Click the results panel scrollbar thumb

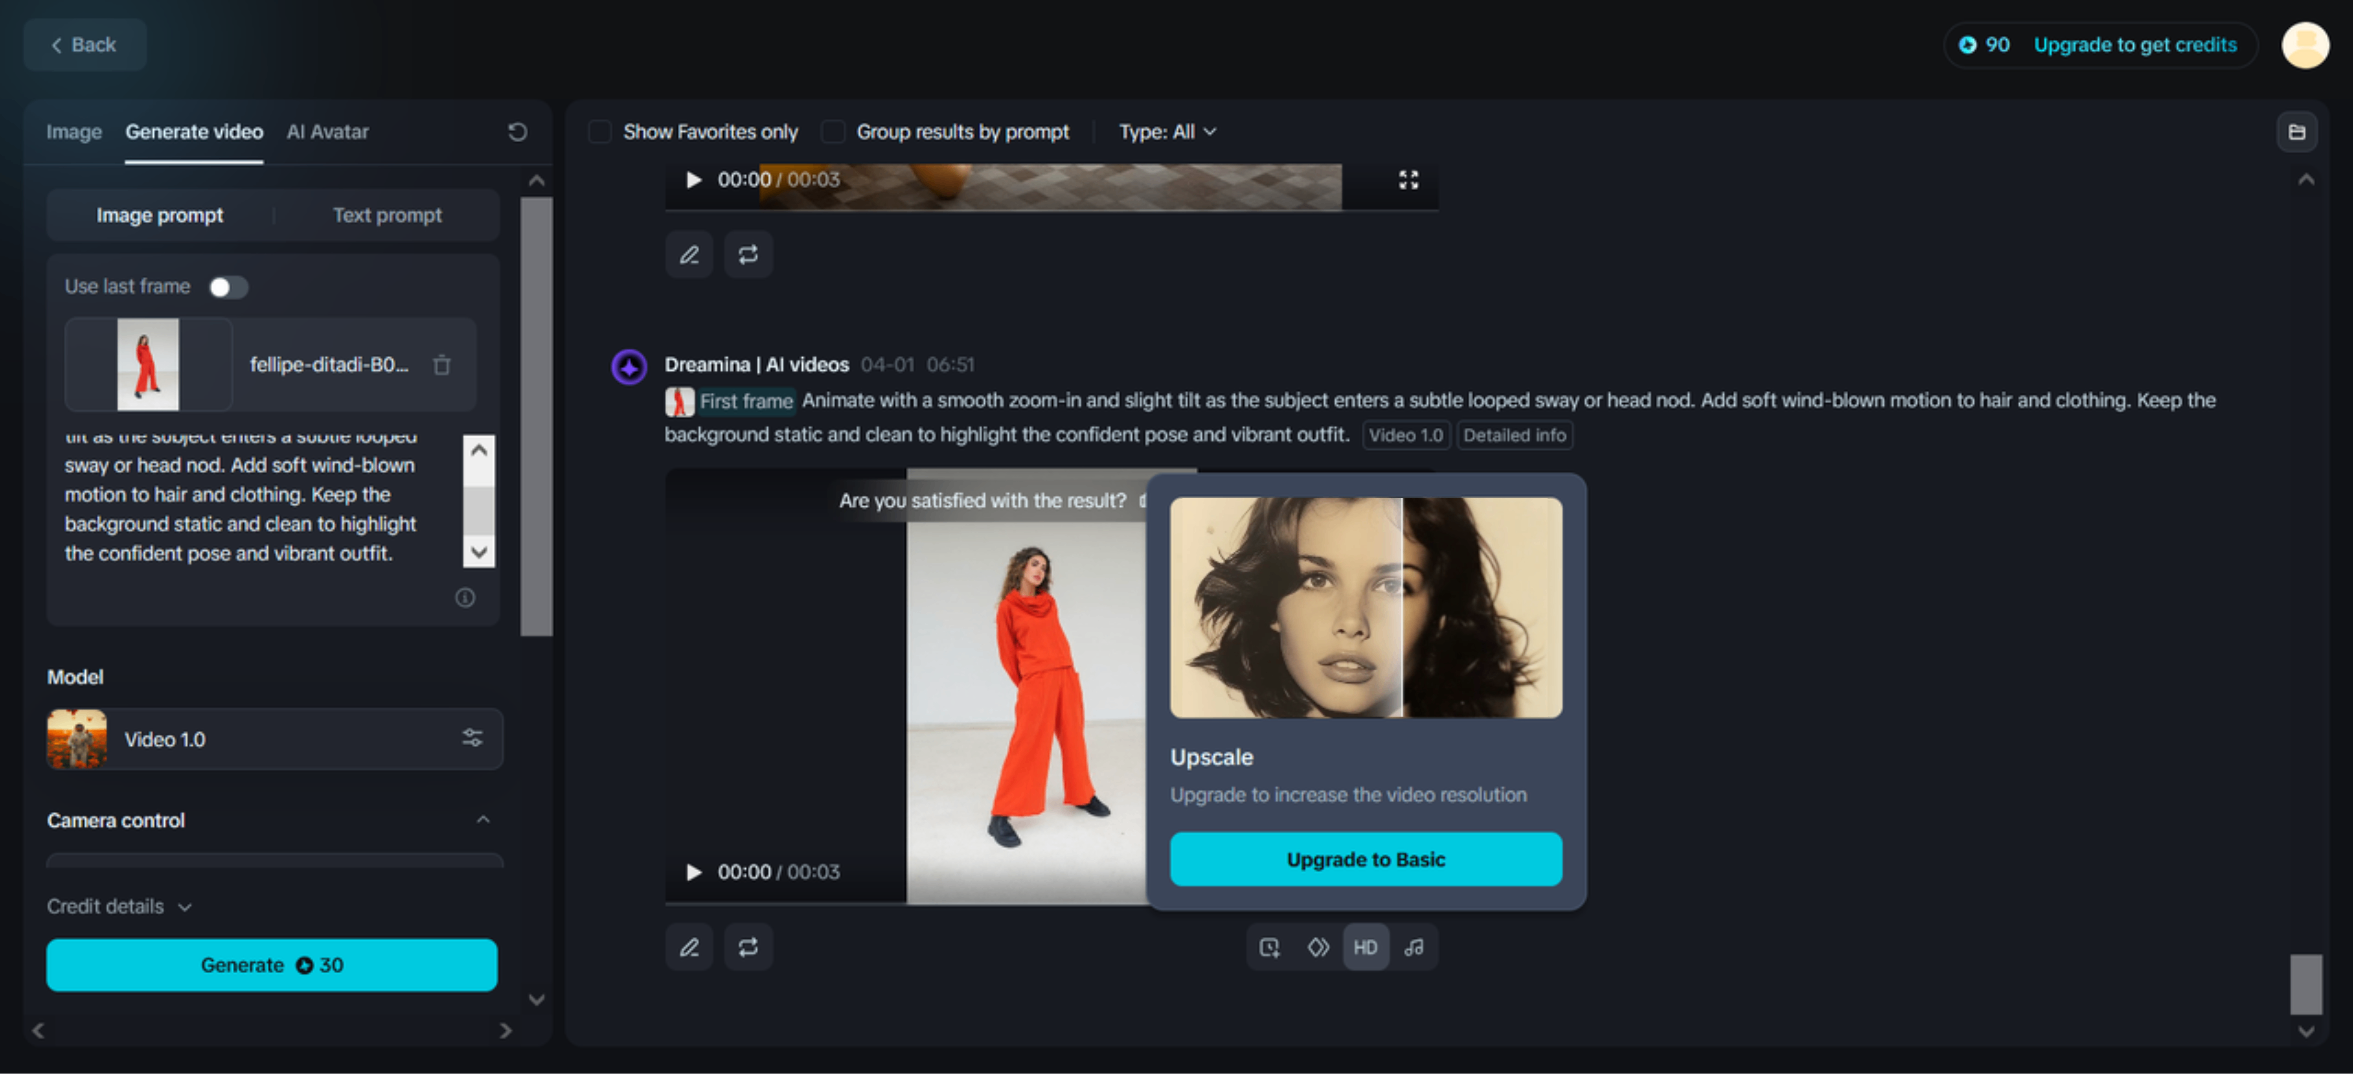(x=2306, y=984)
